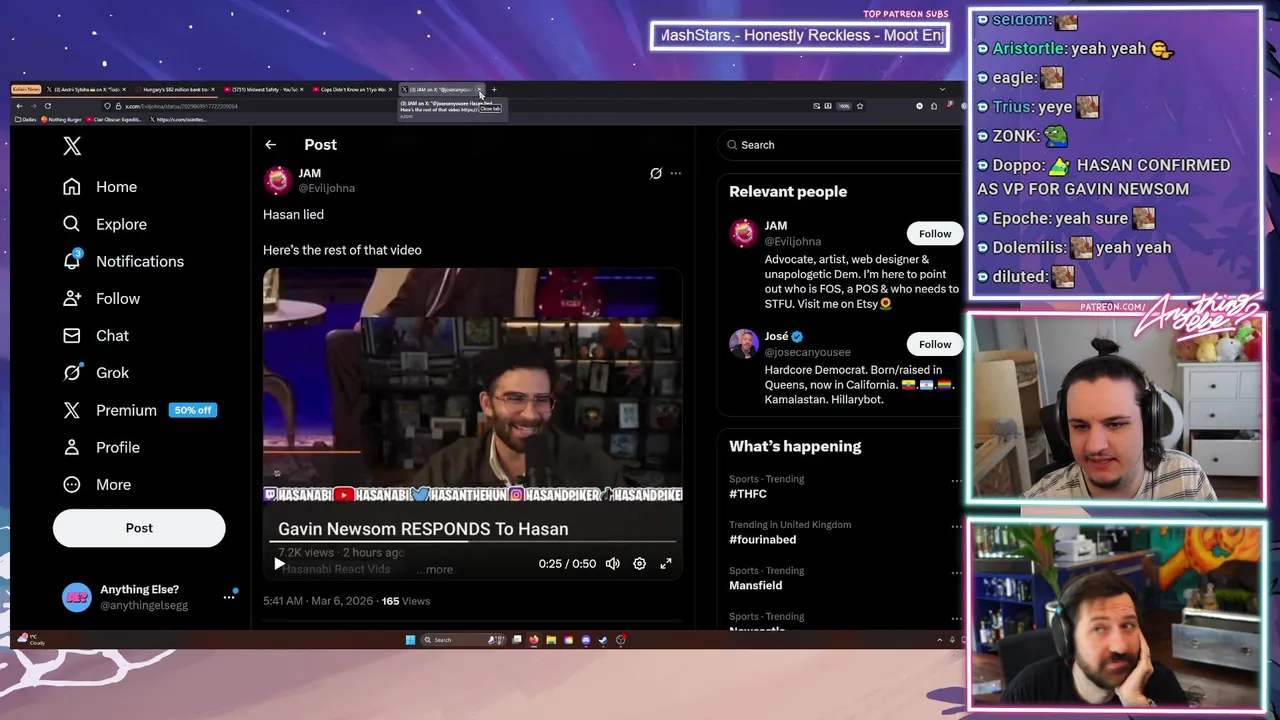This screenshot has height=720, width=1280.
Task: Switch to Hungary's $82 million bank tab
Action: [x=173, y=89]
